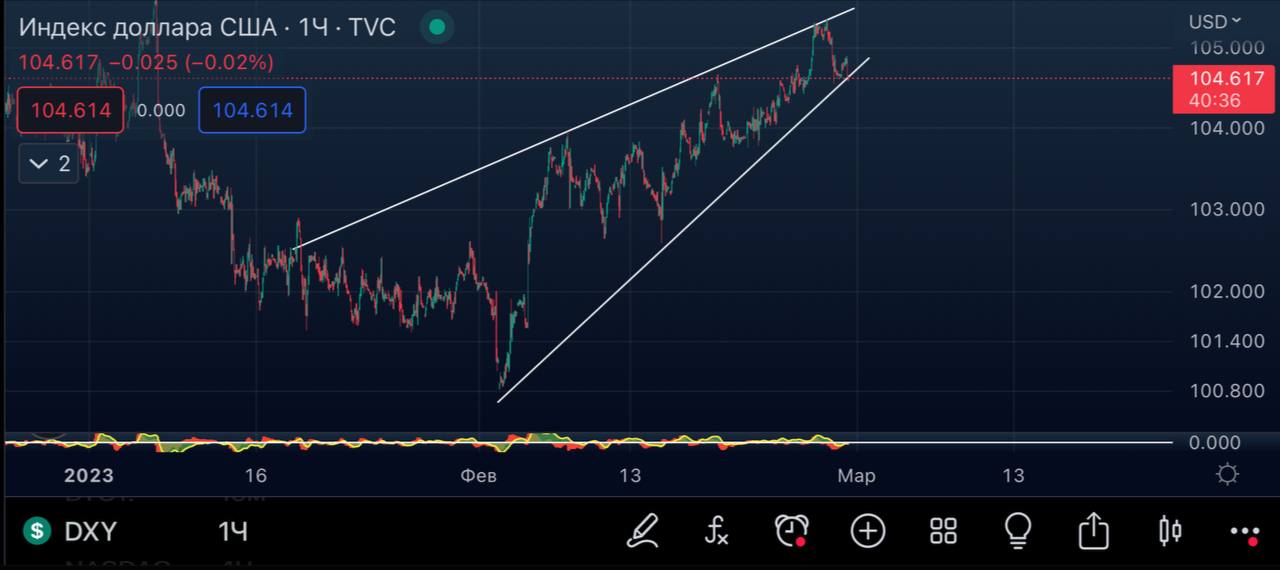
Task: Open the 1Ч interval selector in bottom bar
Action: click(233, 531)
